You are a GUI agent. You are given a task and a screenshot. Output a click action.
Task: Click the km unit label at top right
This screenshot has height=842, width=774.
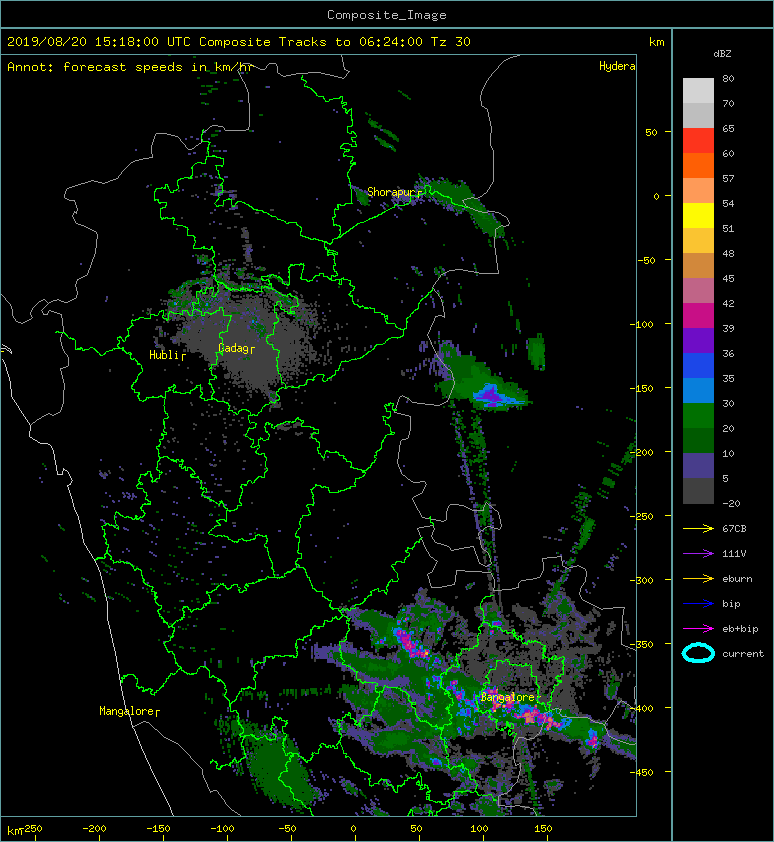pyautogui.click(x=656, y=42)
